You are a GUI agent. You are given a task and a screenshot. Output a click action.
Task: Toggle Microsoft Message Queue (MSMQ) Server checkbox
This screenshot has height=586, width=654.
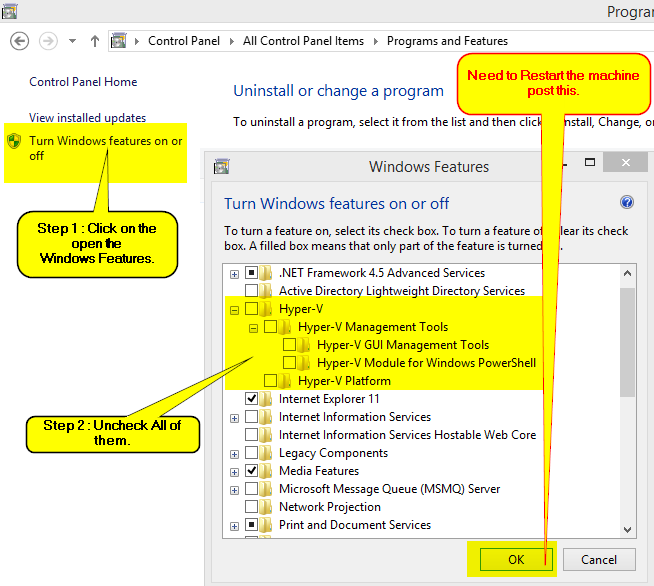tap(251, 488)
